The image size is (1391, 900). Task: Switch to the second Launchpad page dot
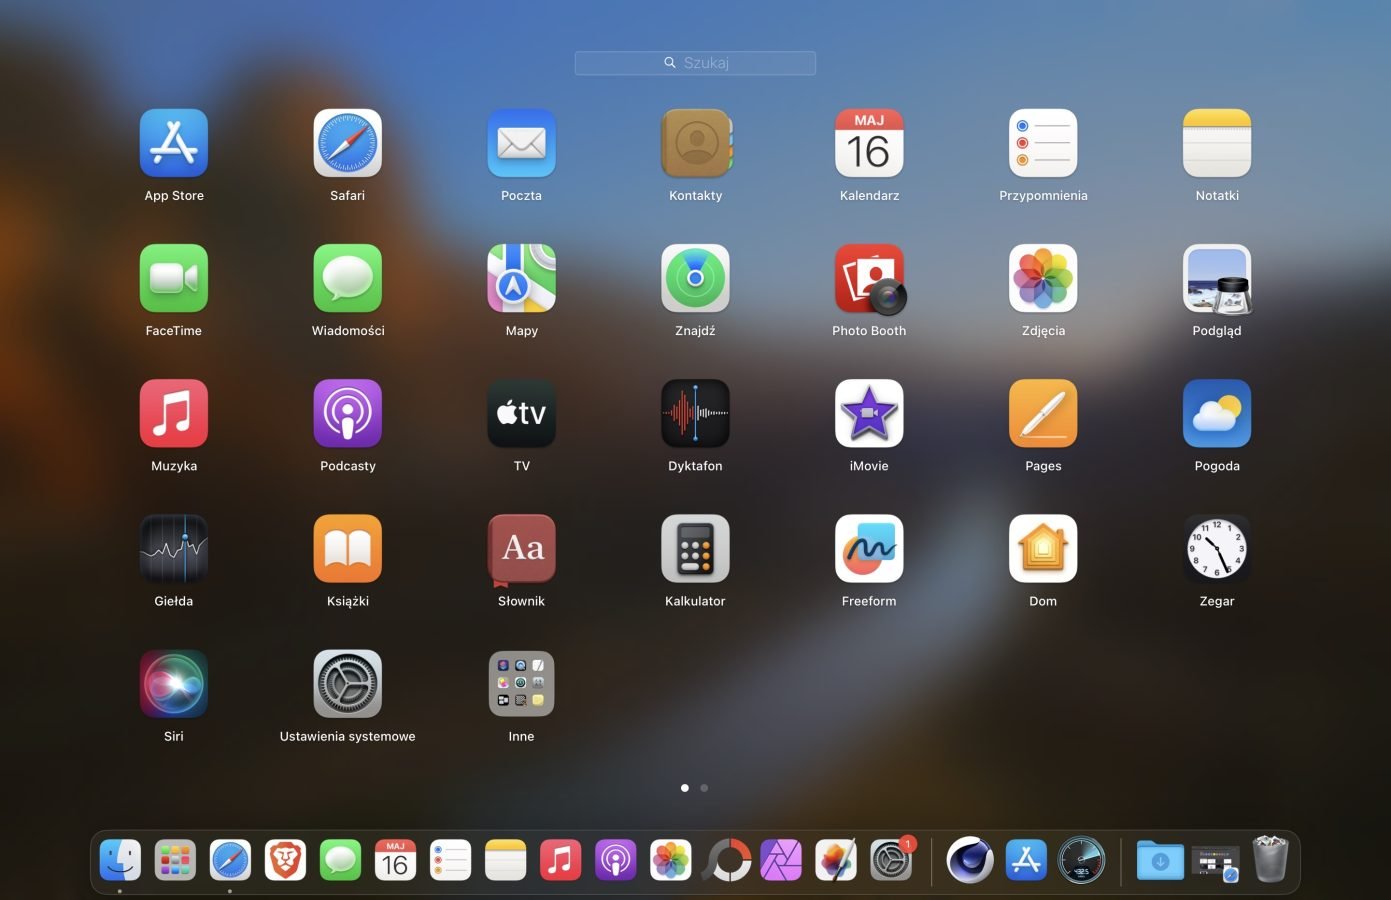[x=704, y=788]
